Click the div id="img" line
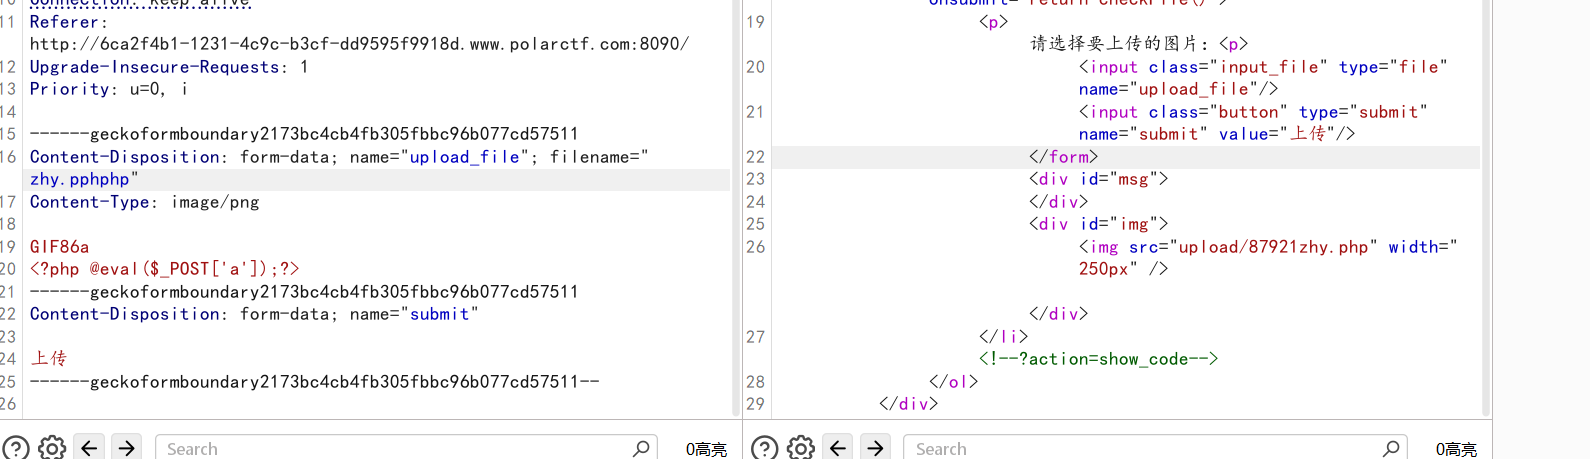Screen dimensions: 1590x459 coord(1099,224)
